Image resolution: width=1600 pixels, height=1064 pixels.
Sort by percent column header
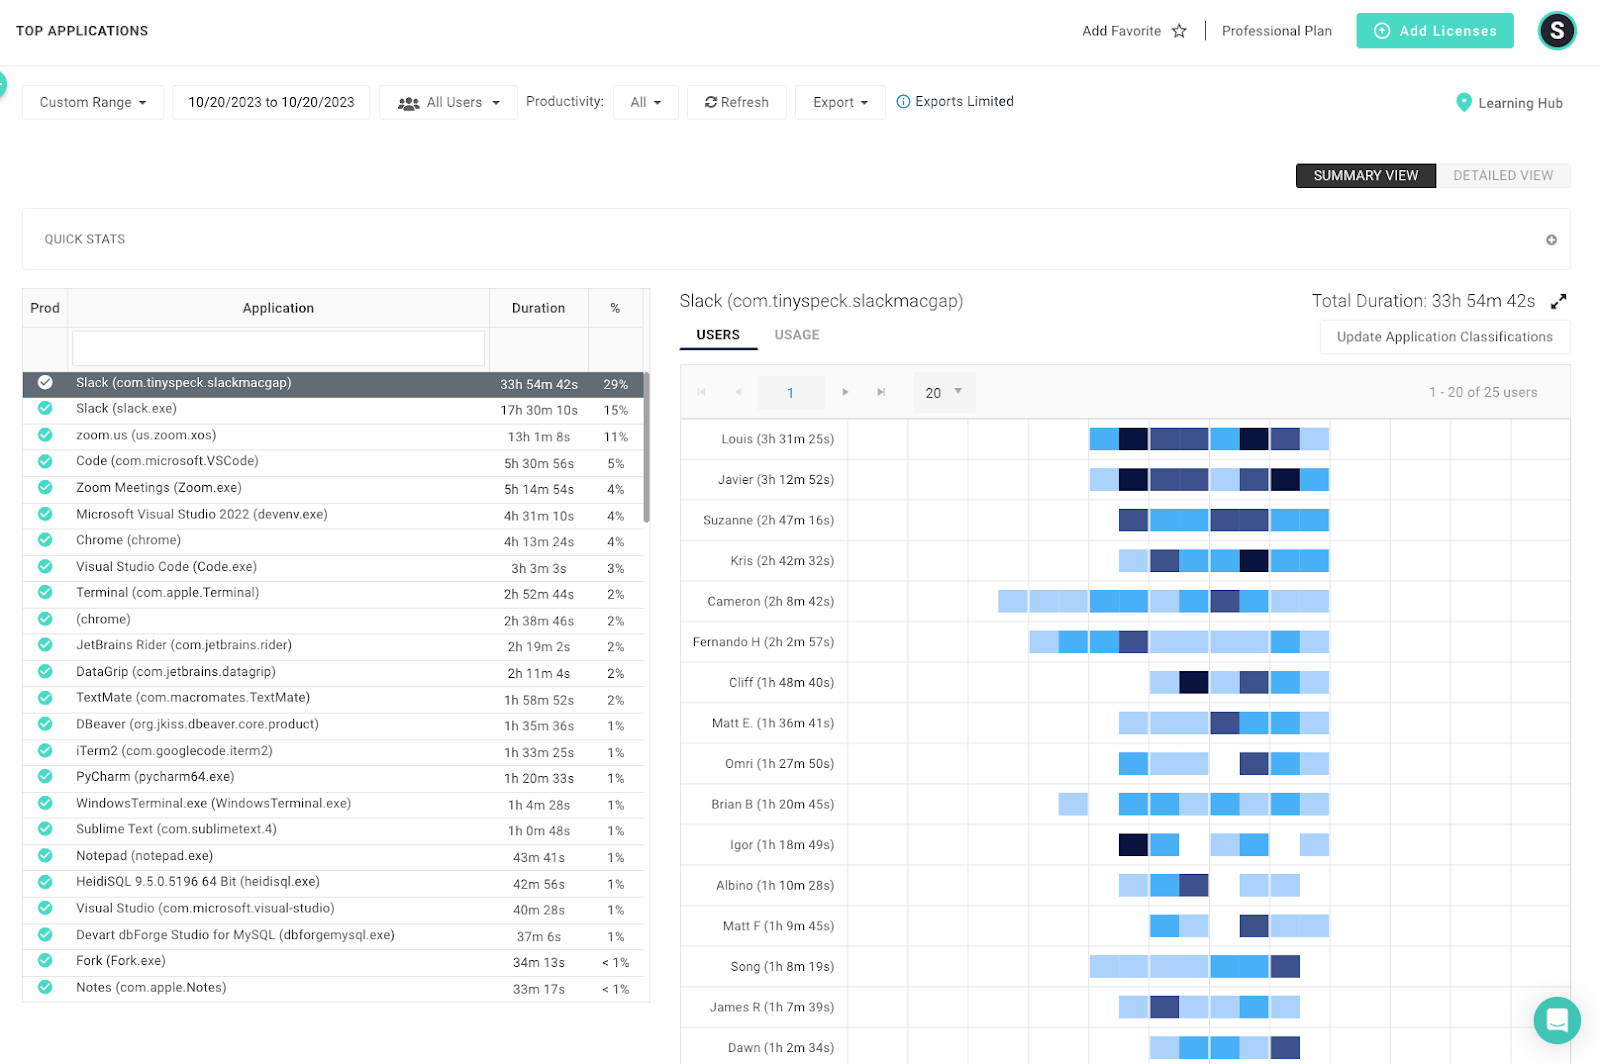tap(616, 308)
